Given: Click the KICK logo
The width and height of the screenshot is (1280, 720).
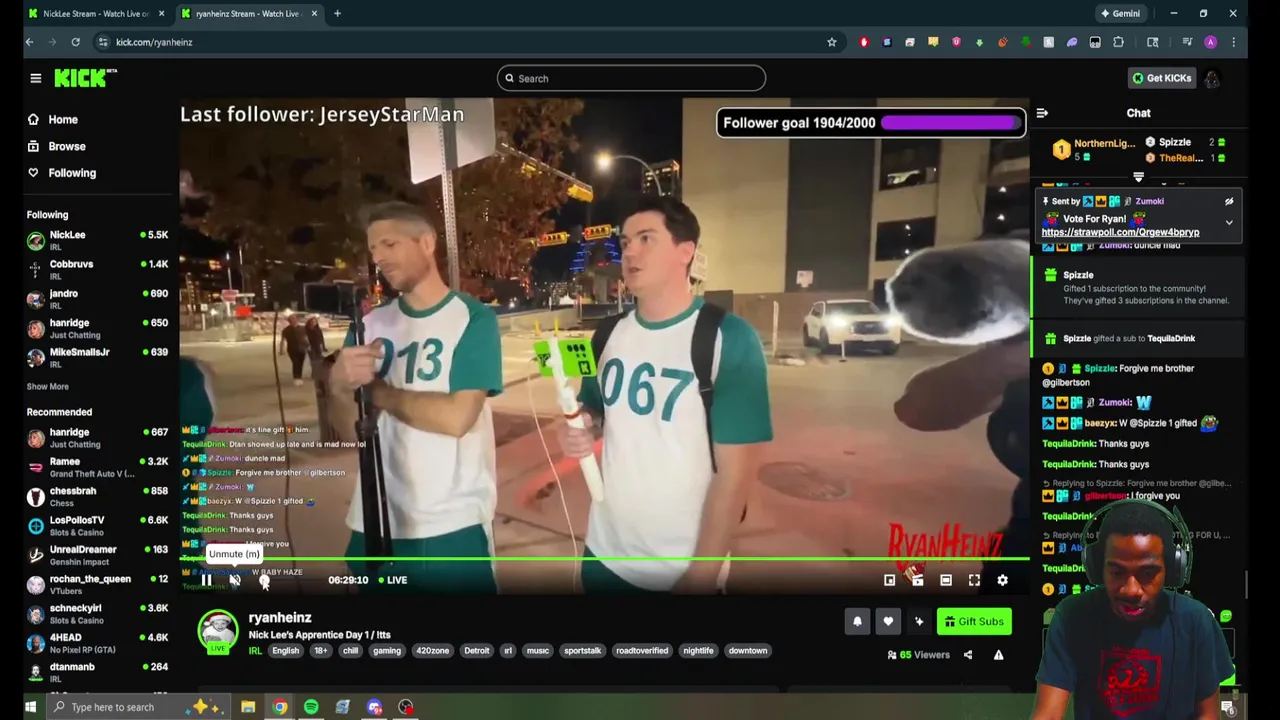Looking at the screenshot, I should tap(85, 78).
